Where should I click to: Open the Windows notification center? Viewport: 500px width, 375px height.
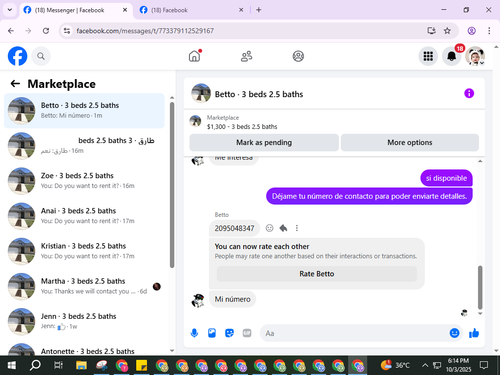tap(484, 365)
